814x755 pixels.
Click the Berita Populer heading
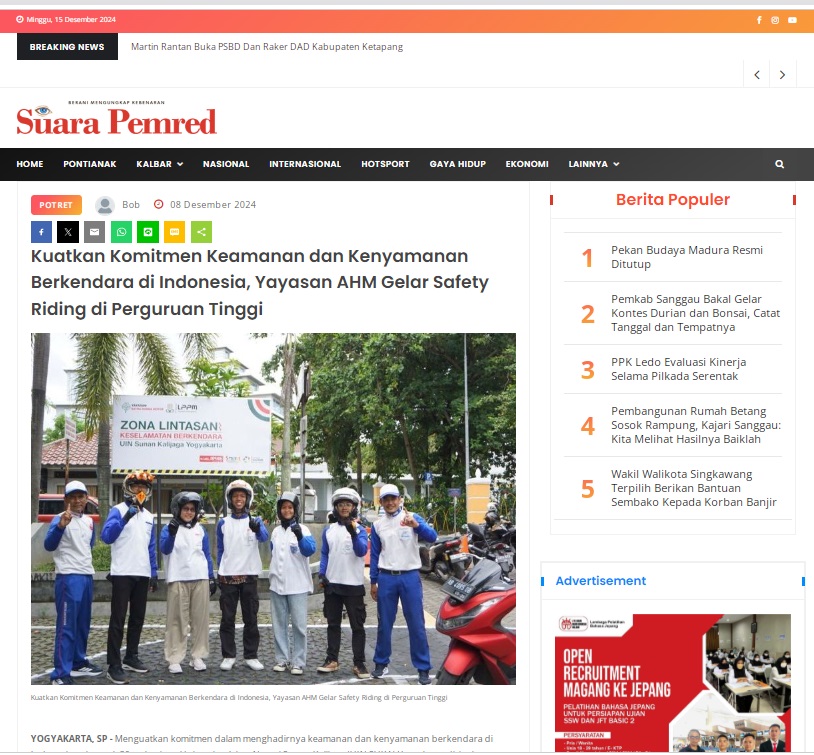point(673,199)
